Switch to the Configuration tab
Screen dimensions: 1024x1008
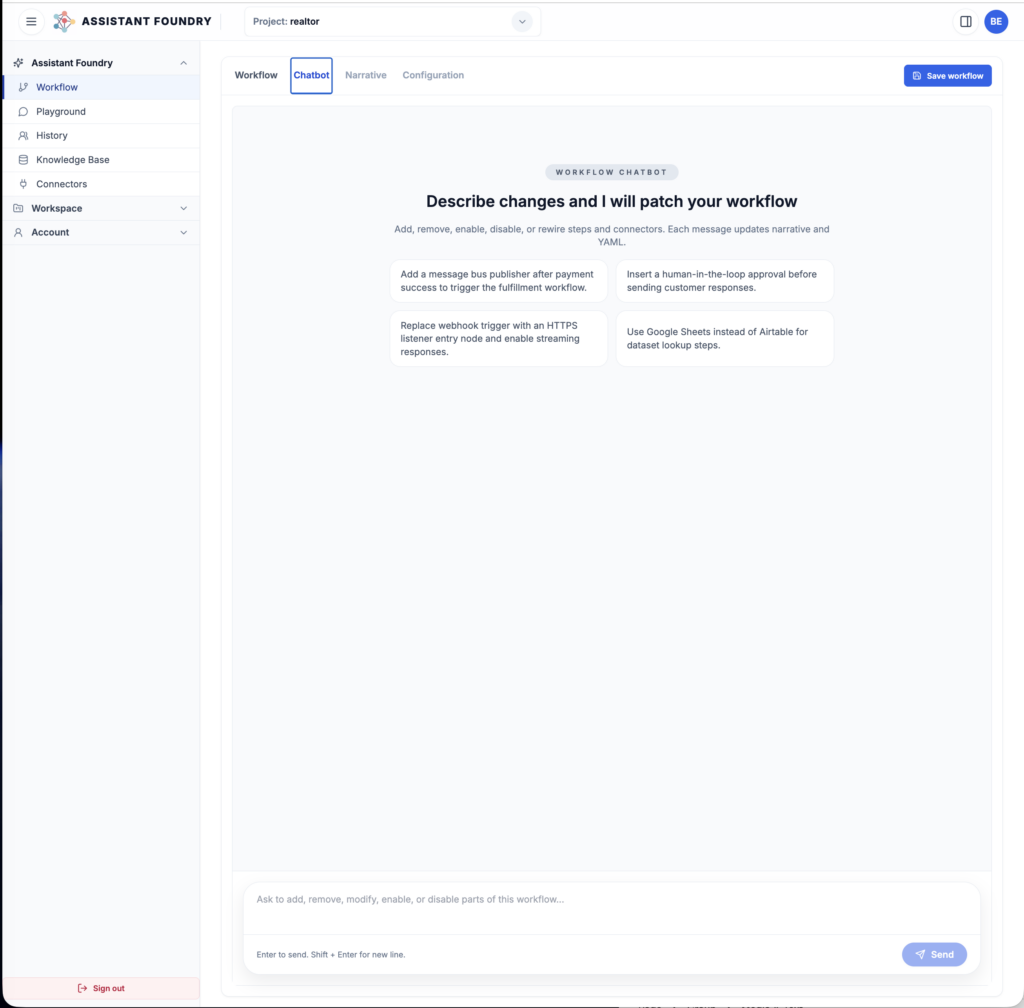point(433,75)
